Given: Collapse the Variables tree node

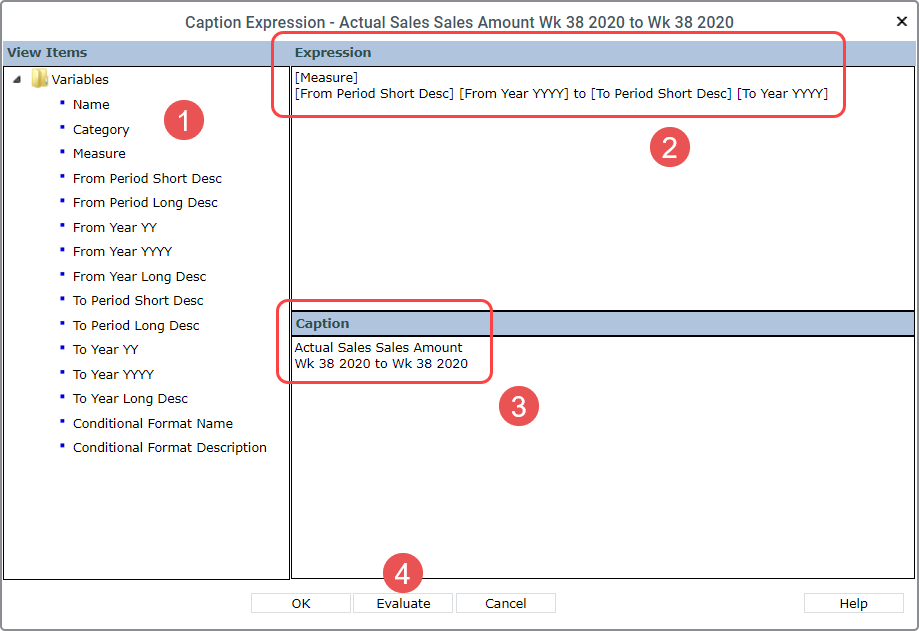Looking at the screenshot, I should tap(17, 79).
